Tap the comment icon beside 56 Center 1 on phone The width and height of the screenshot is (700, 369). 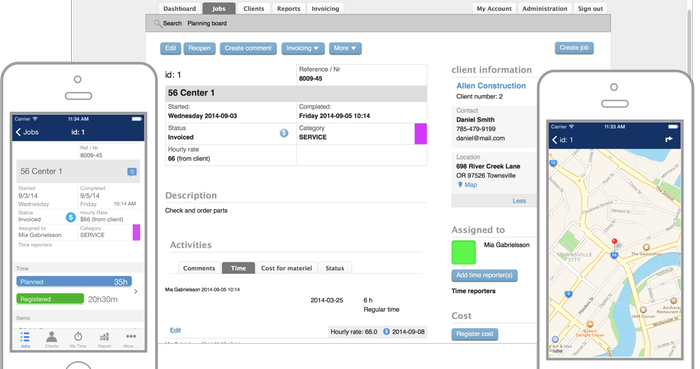pos(132,172)
